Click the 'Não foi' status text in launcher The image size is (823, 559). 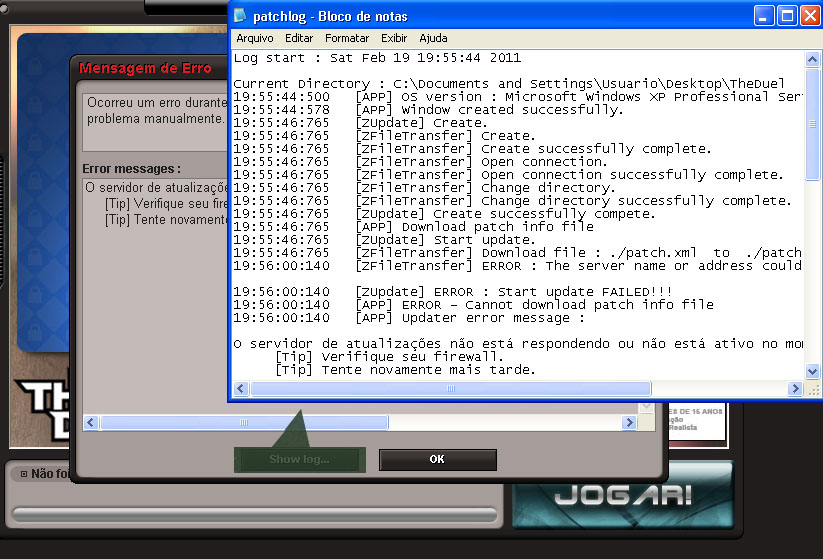[x=50, y=474]
